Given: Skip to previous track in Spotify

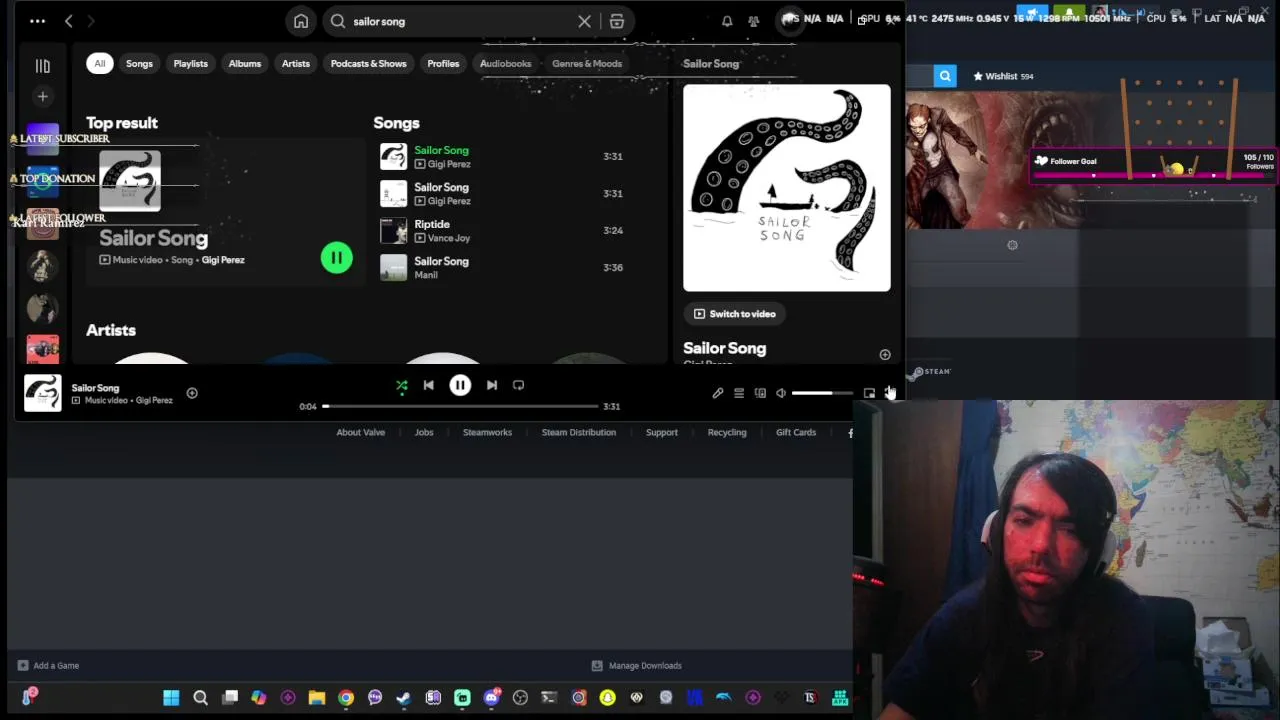Looking at the screenshot, I should (x=428, y=385).
